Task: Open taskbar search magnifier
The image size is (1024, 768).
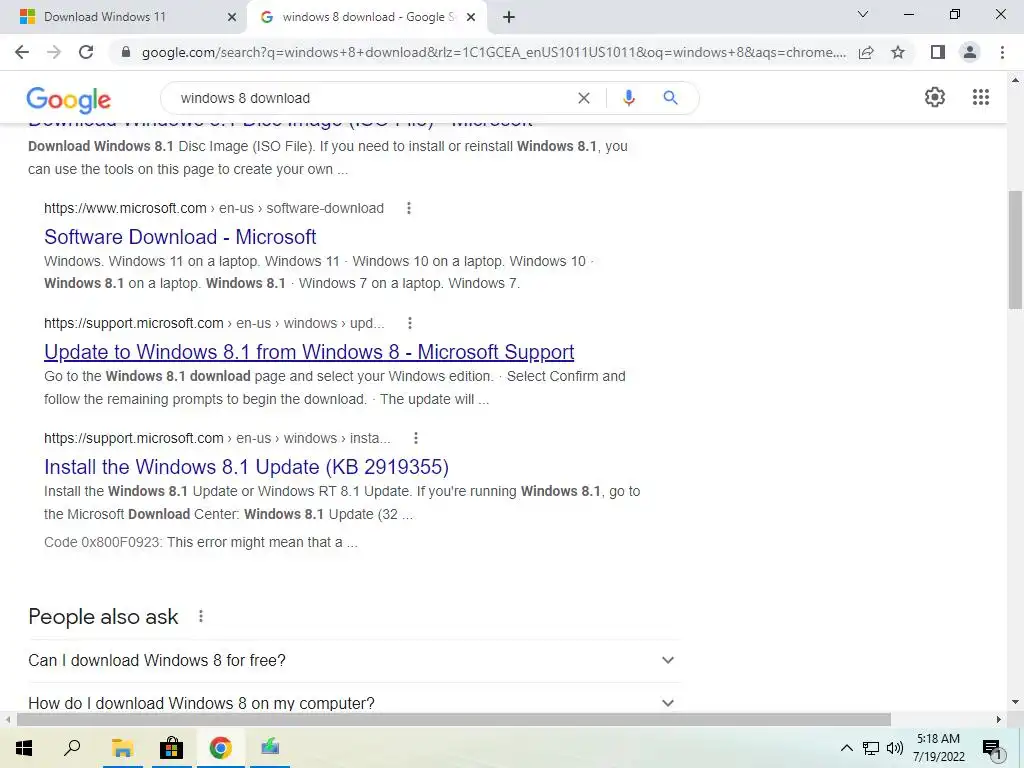Action: coord(72,748)
